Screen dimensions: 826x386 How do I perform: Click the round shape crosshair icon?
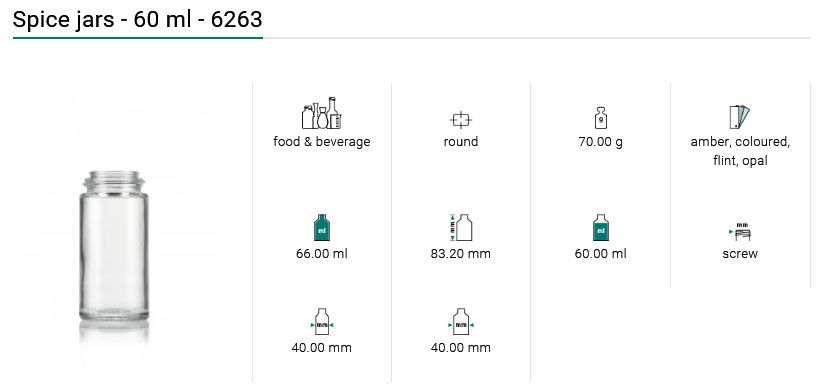(460, 120)
